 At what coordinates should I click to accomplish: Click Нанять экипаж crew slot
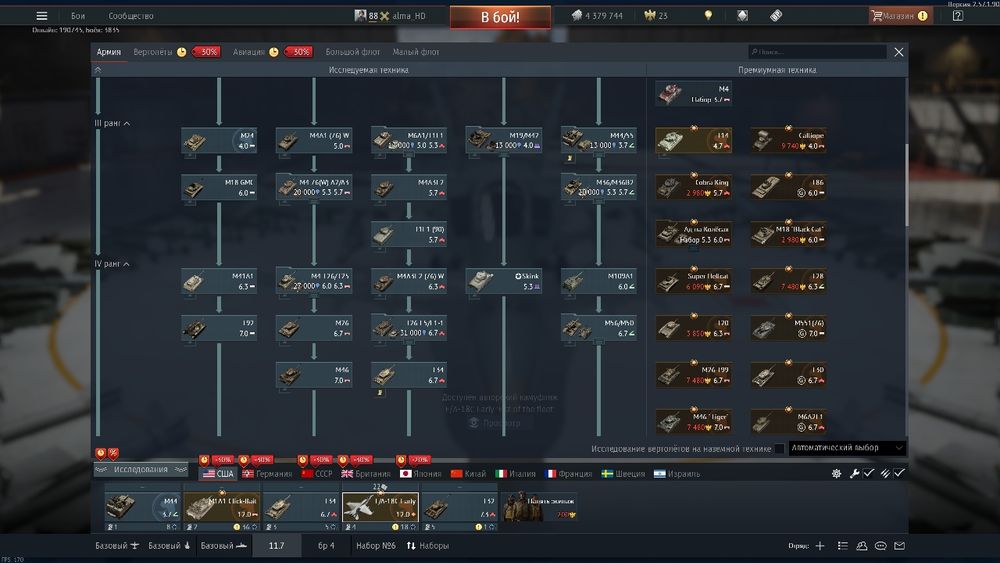click(x=540, y=507)
